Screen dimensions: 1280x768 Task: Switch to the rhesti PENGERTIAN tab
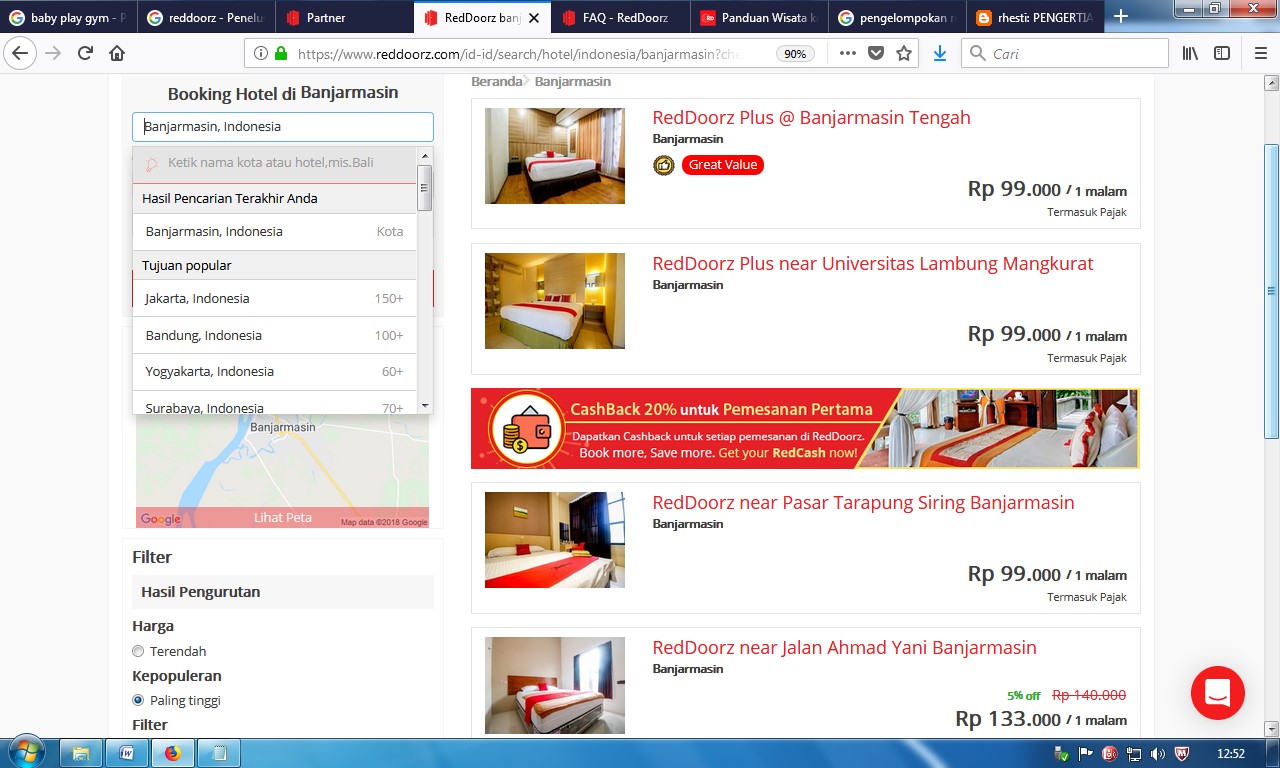[x=1033, y=17]
